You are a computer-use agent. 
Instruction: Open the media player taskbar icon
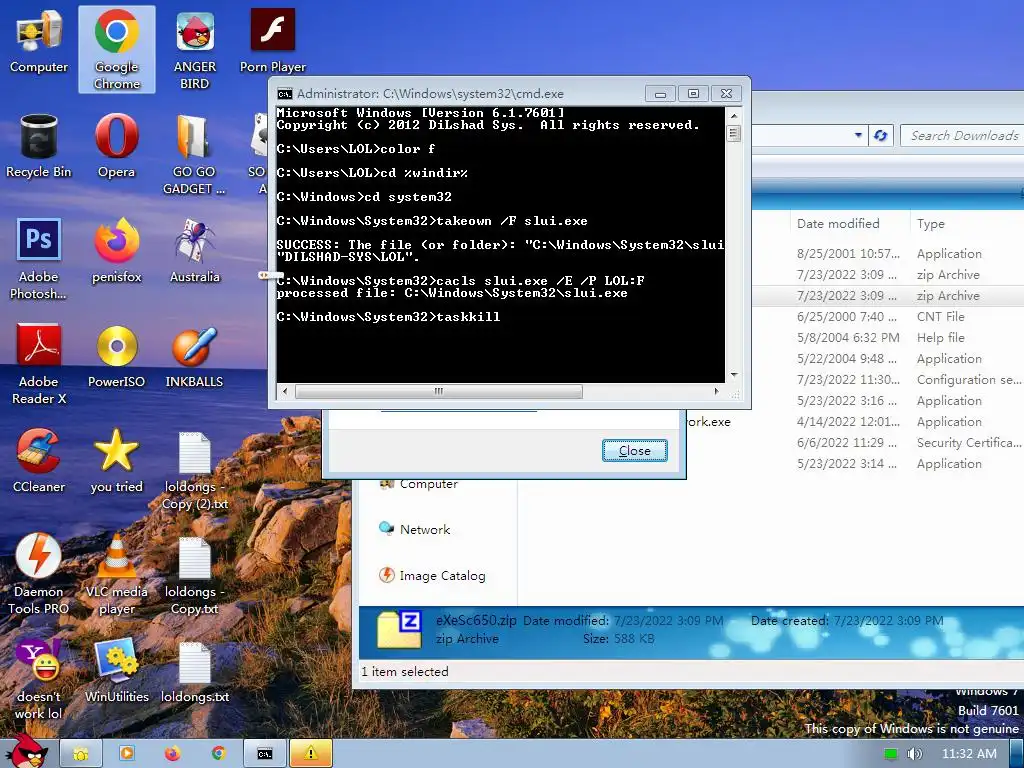(x=127, y=754)
